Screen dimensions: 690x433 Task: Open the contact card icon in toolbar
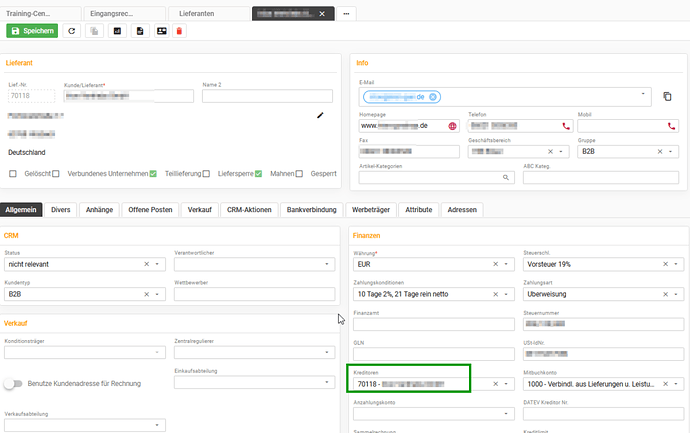click(x=162, y=31)
